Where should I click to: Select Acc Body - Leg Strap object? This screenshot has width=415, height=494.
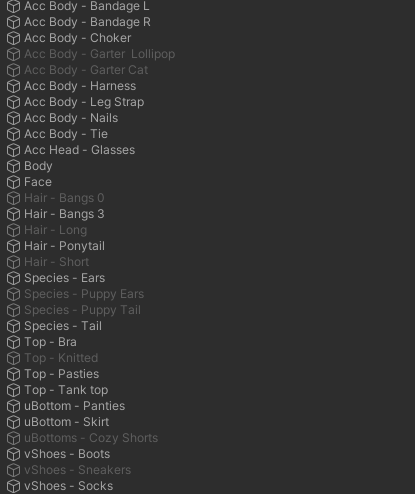[x=84, y=102]
